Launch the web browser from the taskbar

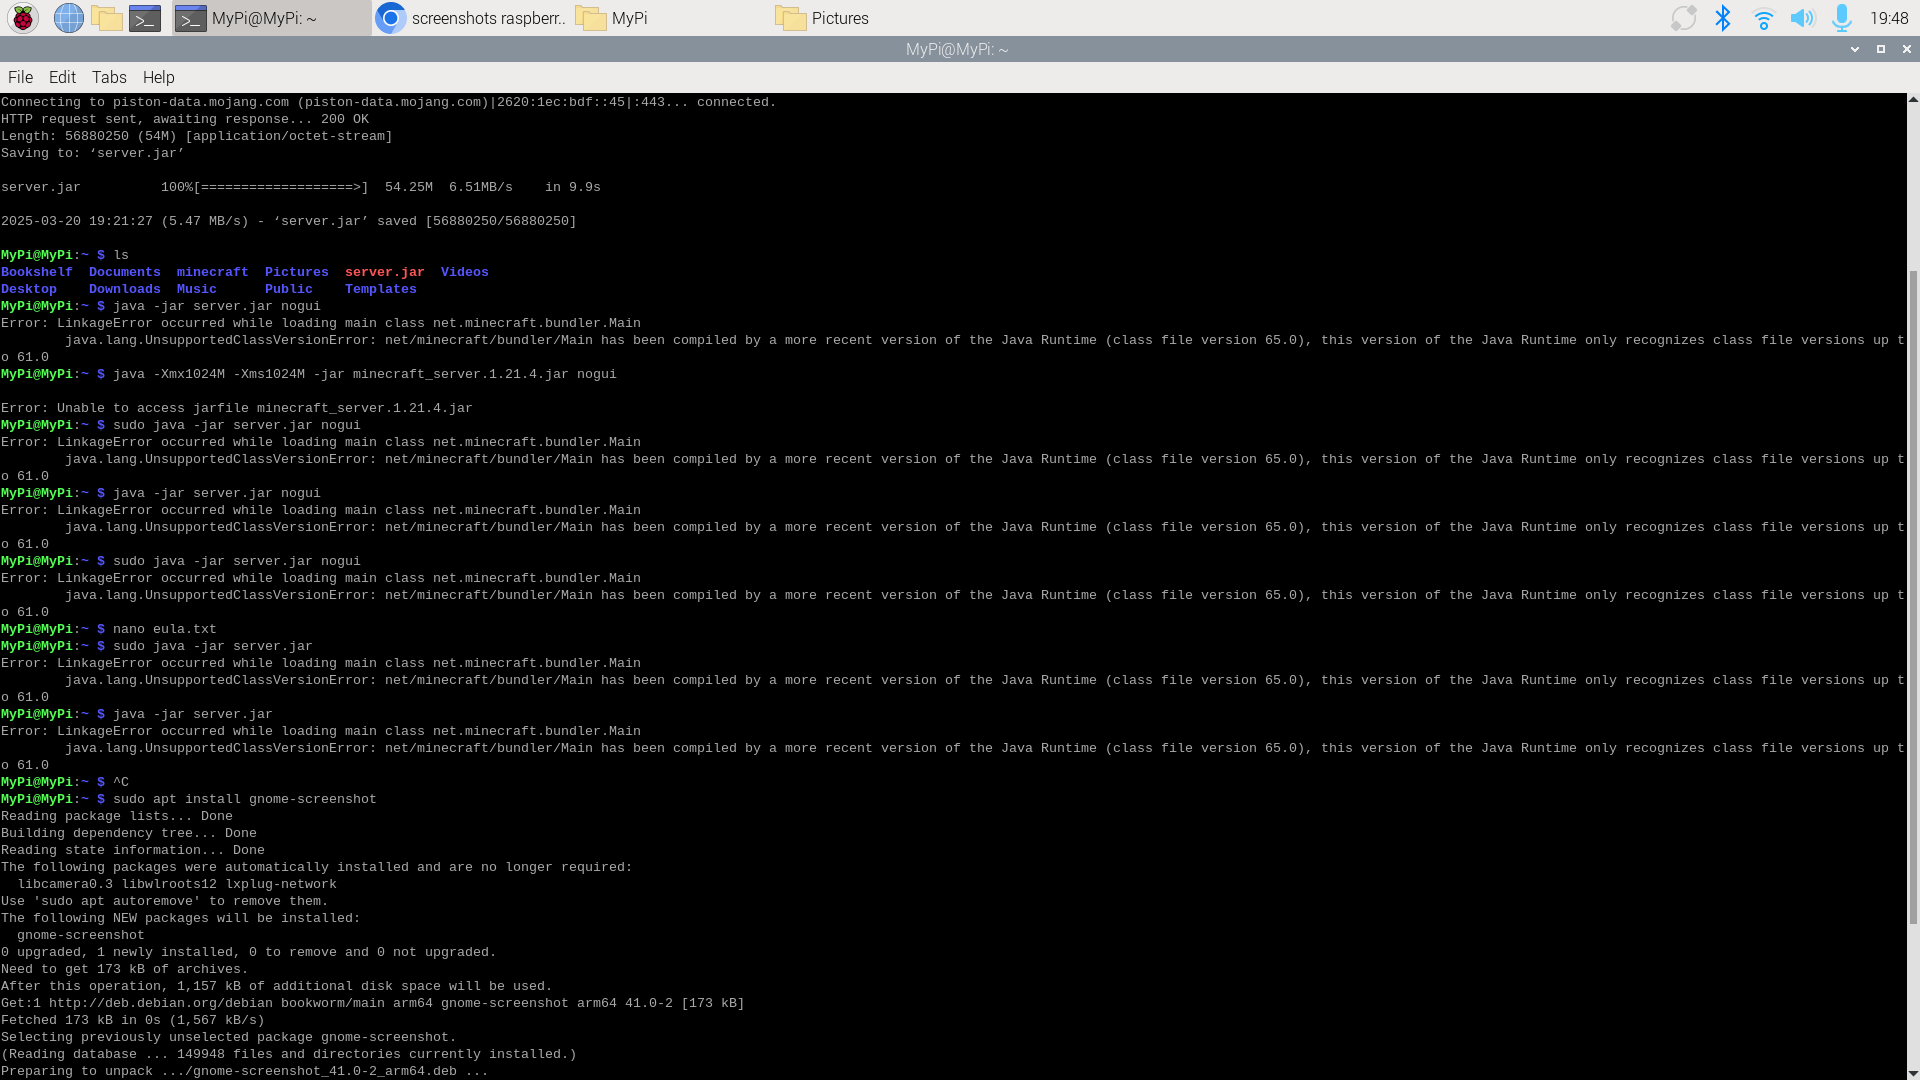coord(67,17)
